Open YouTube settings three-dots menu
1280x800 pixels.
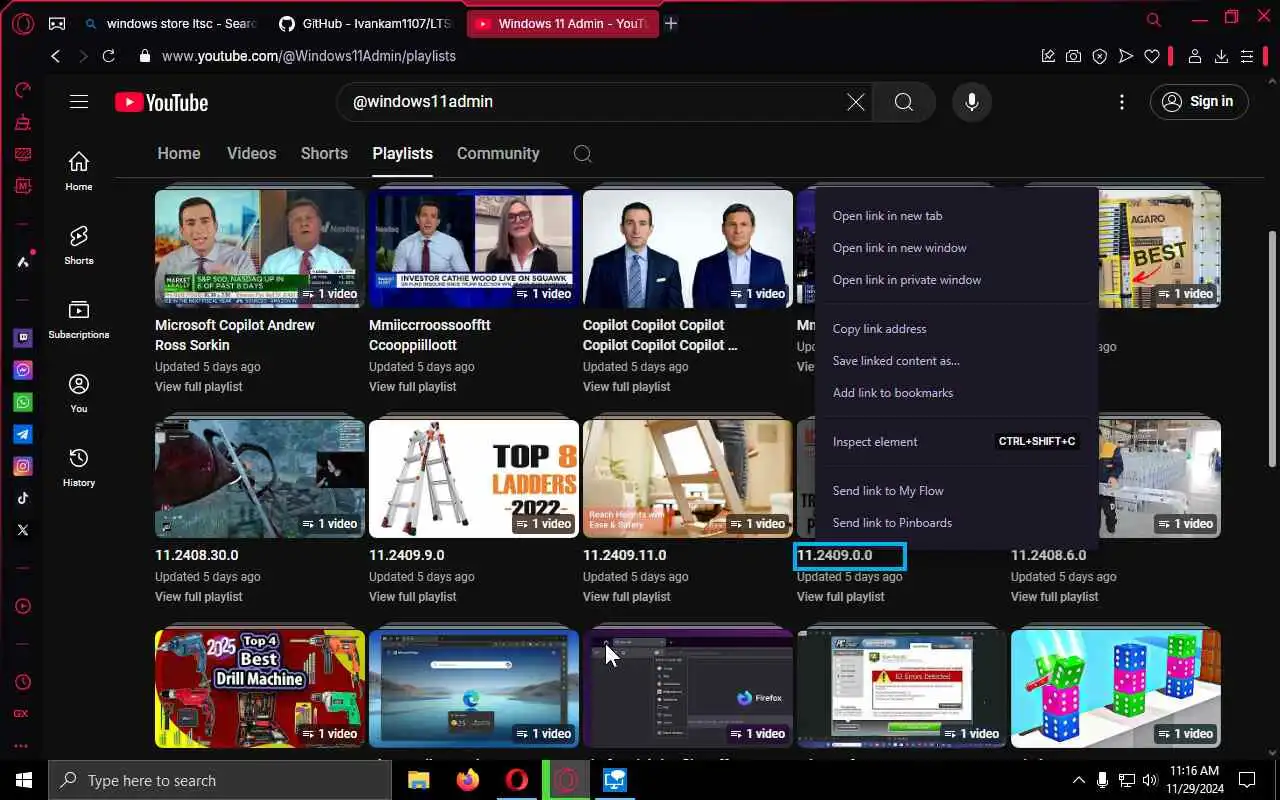coord(1122,102)
